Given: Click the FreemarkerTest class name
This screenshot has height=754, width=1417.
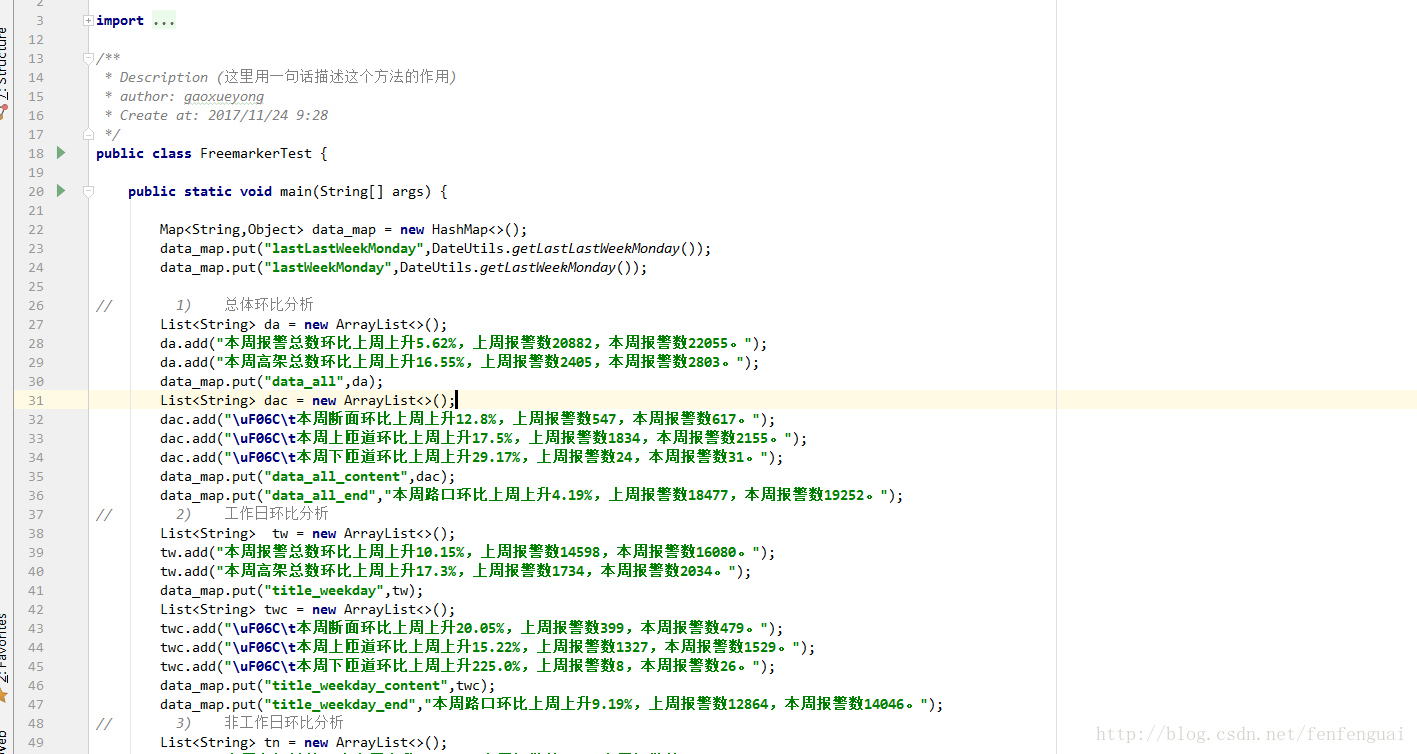Looking at the screenshot, I should (256, 153).
